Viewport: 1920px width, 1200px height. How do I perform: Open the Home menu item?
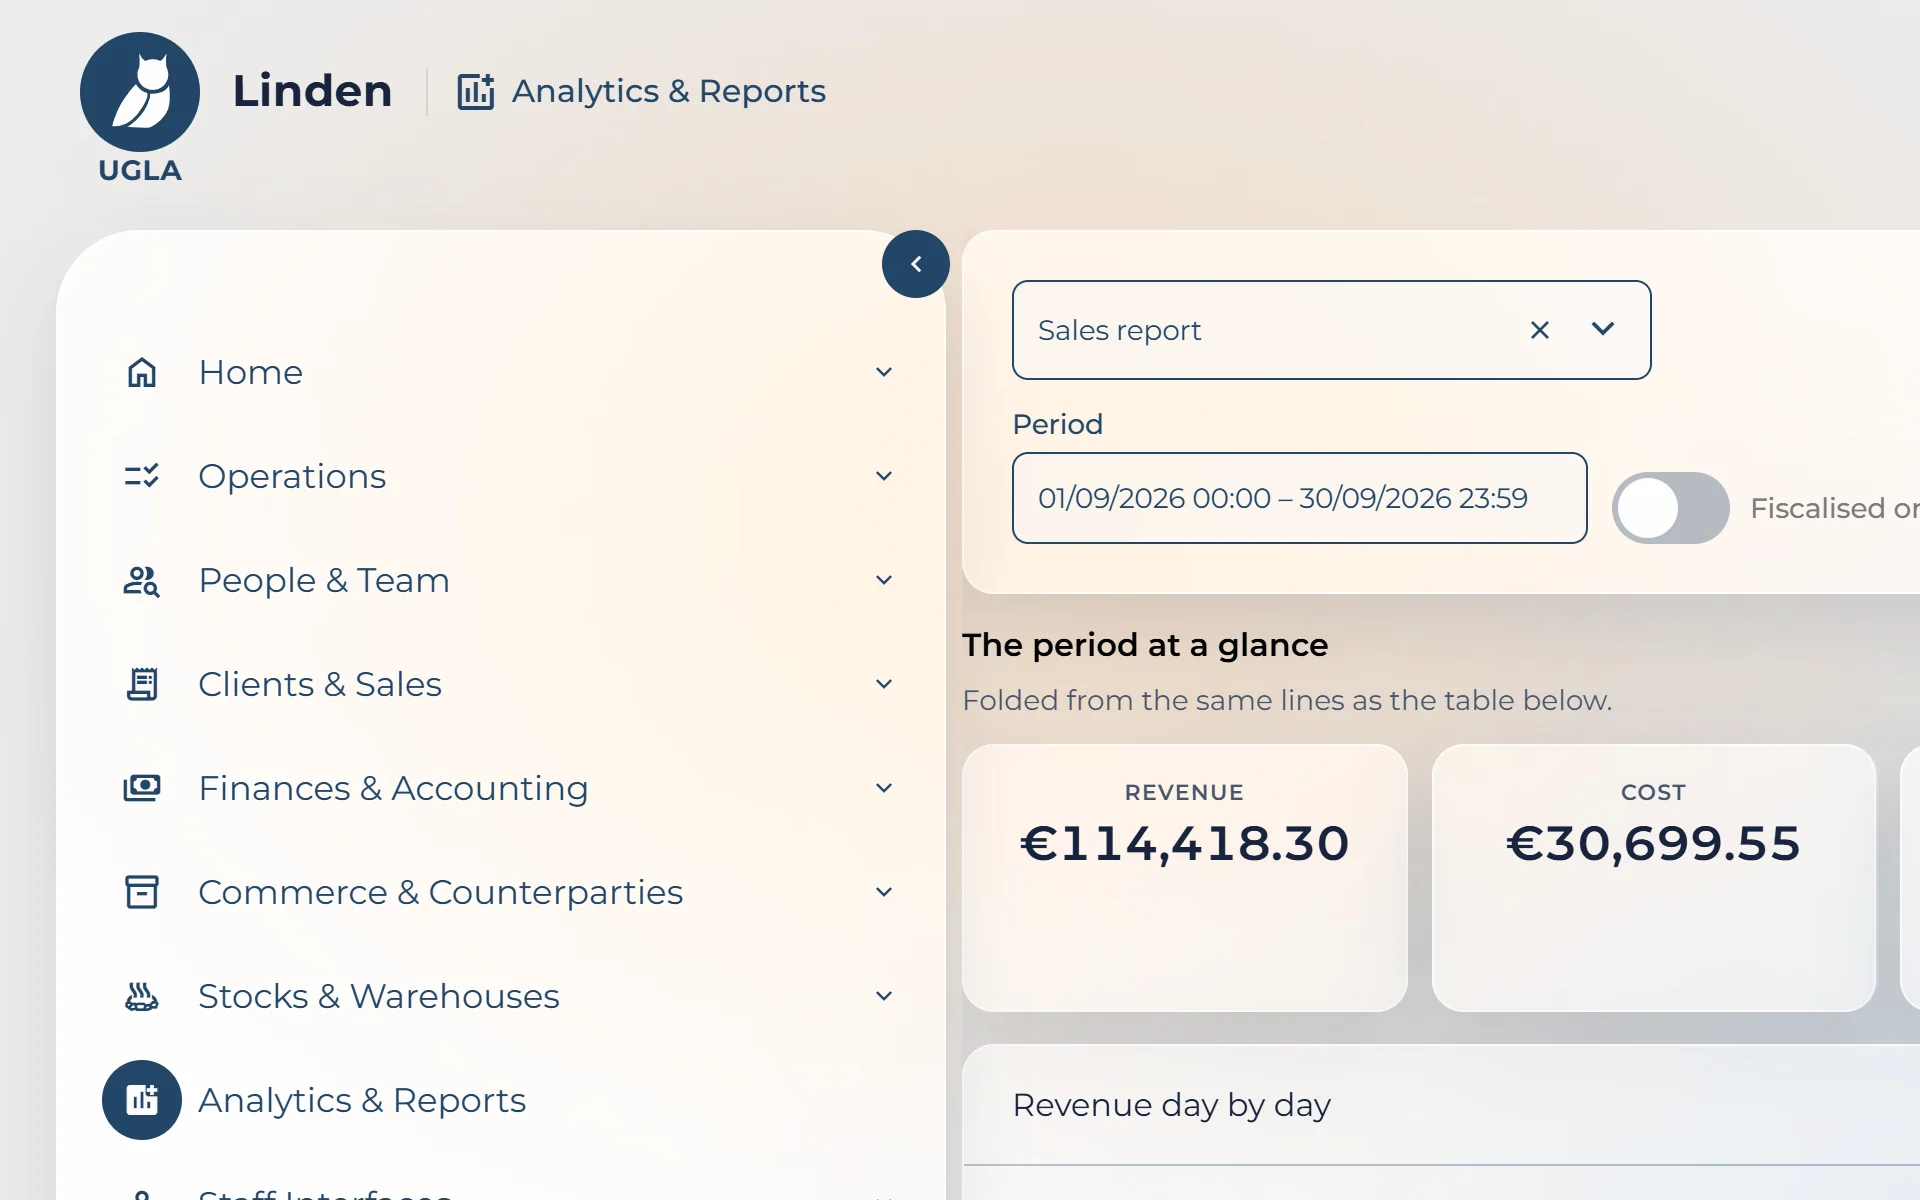[x=501, y=372]
